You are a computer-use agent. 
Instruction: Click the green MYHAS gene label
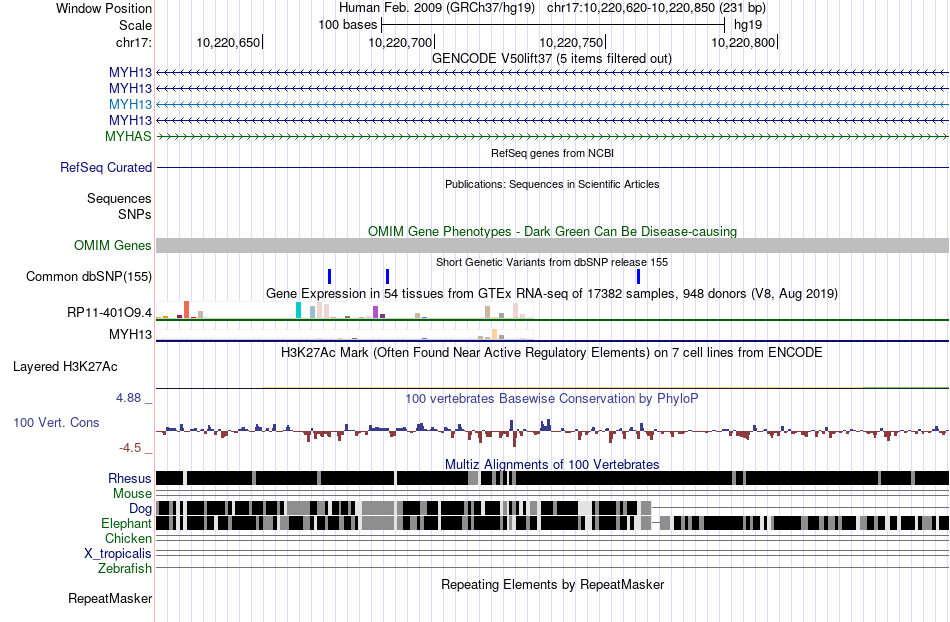[x=128, y=136]
